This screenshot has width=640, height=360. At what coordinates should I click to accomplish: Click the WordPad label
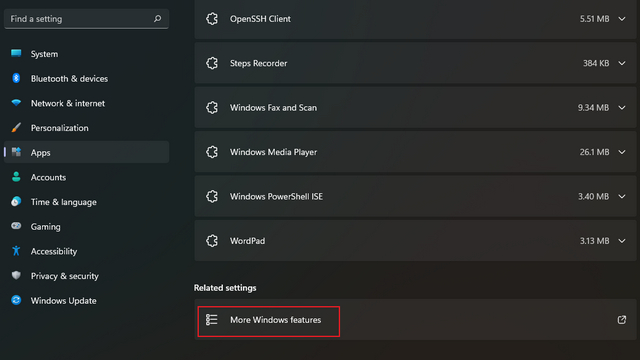point(247,241)
